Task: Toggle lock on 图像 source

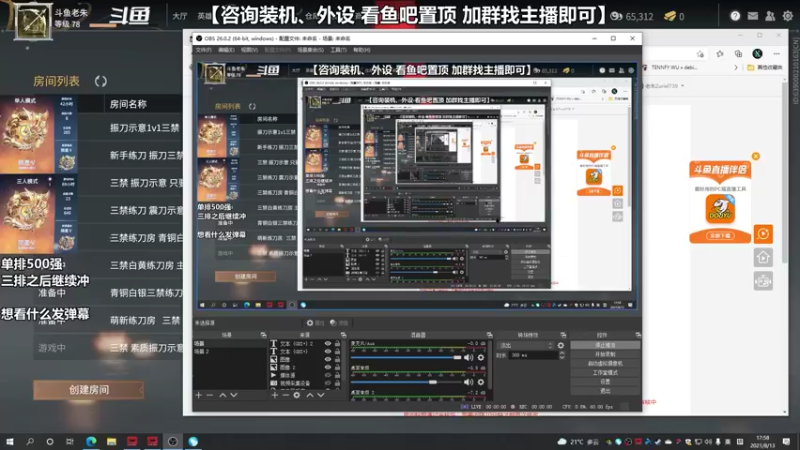Action: [x=337, y=359]
